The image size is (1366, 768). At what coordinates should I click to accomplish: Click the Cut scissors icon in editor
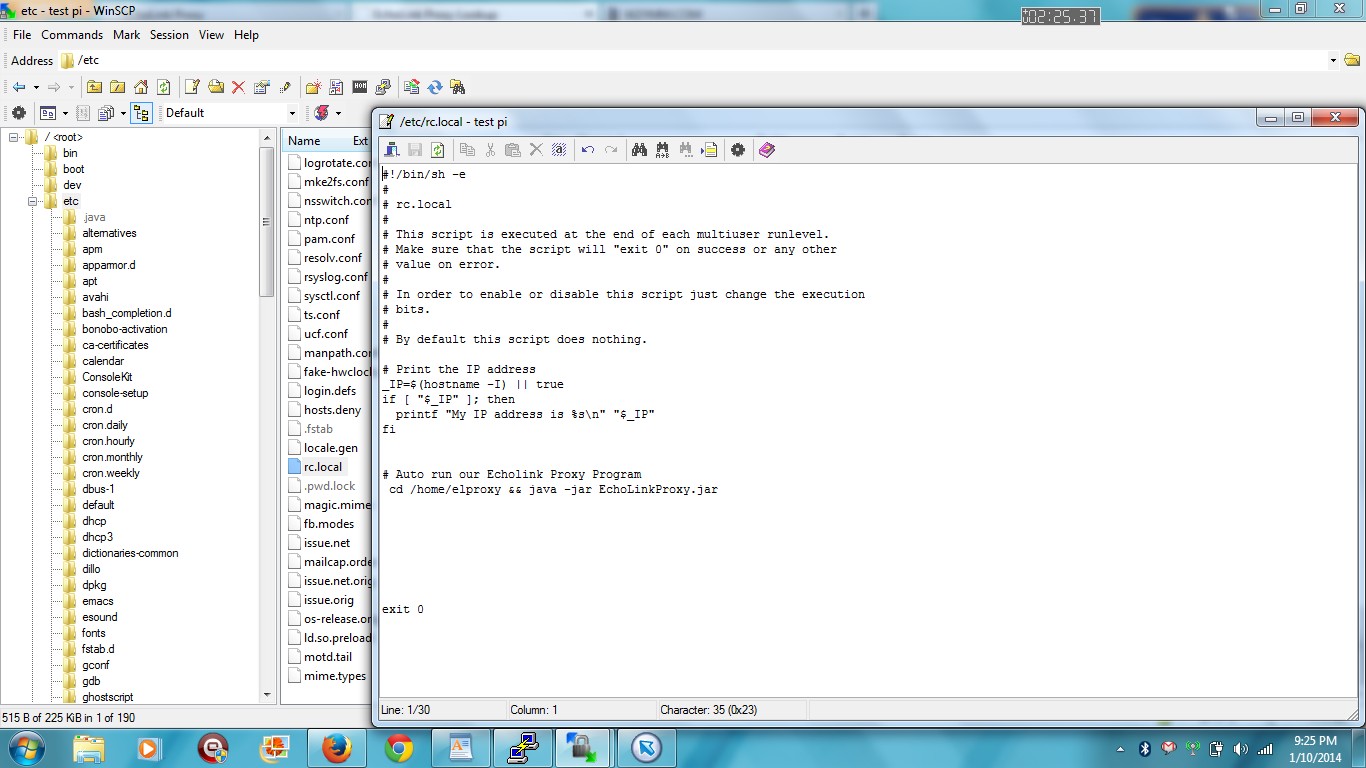point(490,150)
